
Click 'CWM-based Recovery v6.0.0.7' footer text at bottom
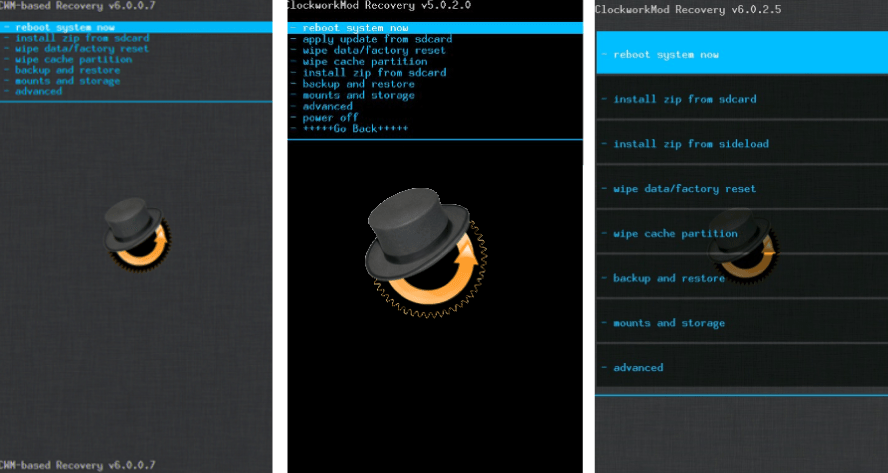[78, 465]
